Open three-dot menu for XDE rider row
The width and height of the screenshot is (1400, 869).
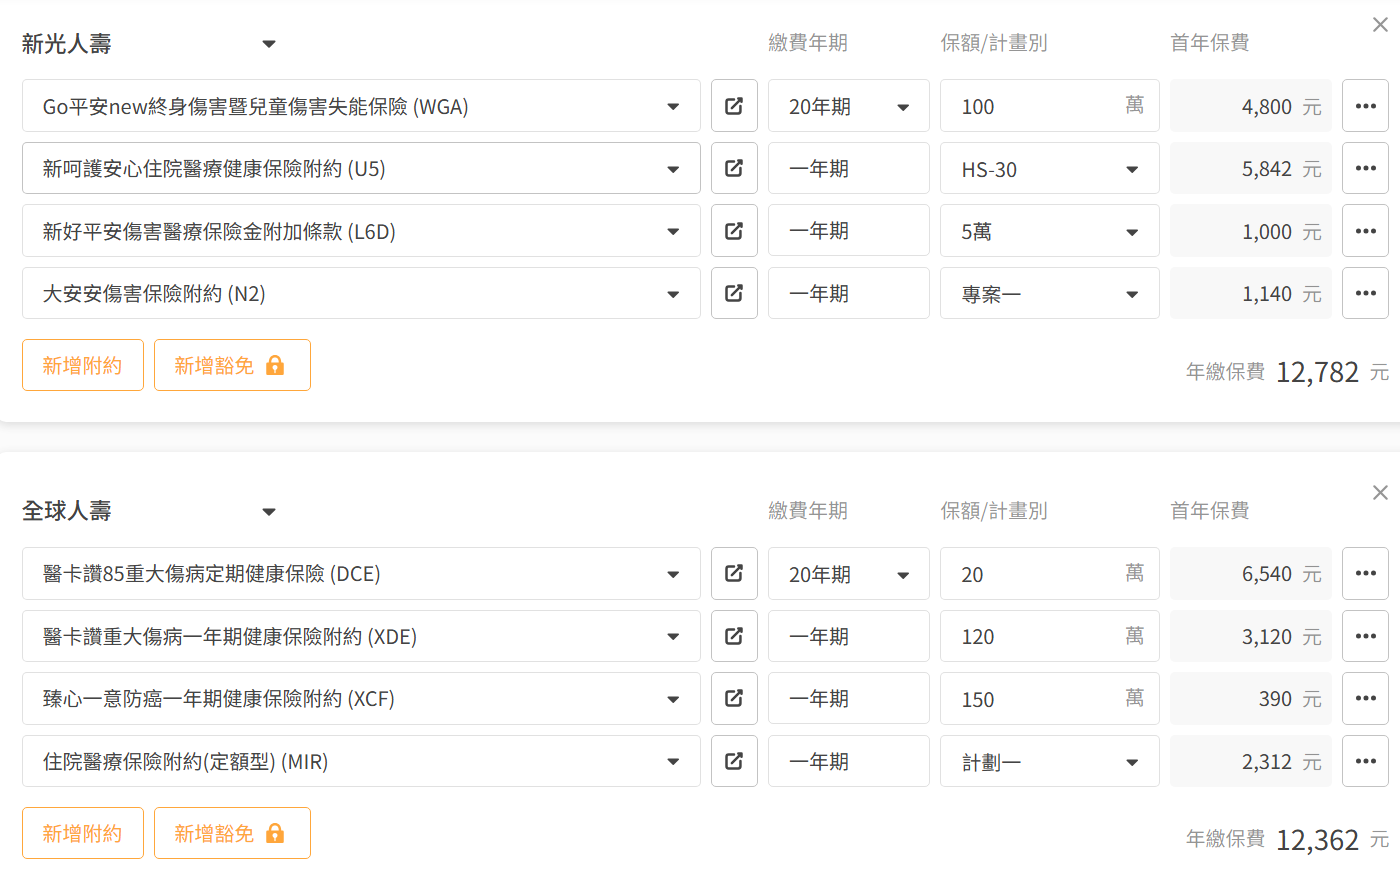(x=1365, y=636)
